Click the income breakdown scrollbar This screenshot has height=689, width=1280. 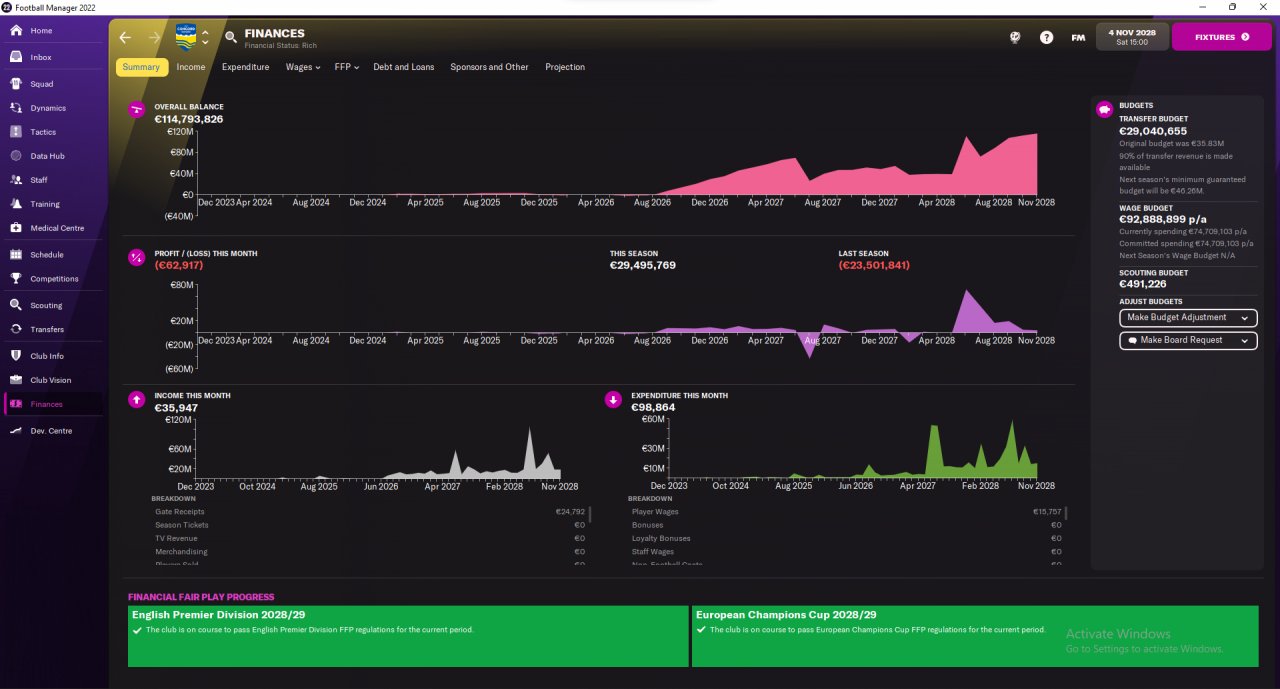(590, 514)
